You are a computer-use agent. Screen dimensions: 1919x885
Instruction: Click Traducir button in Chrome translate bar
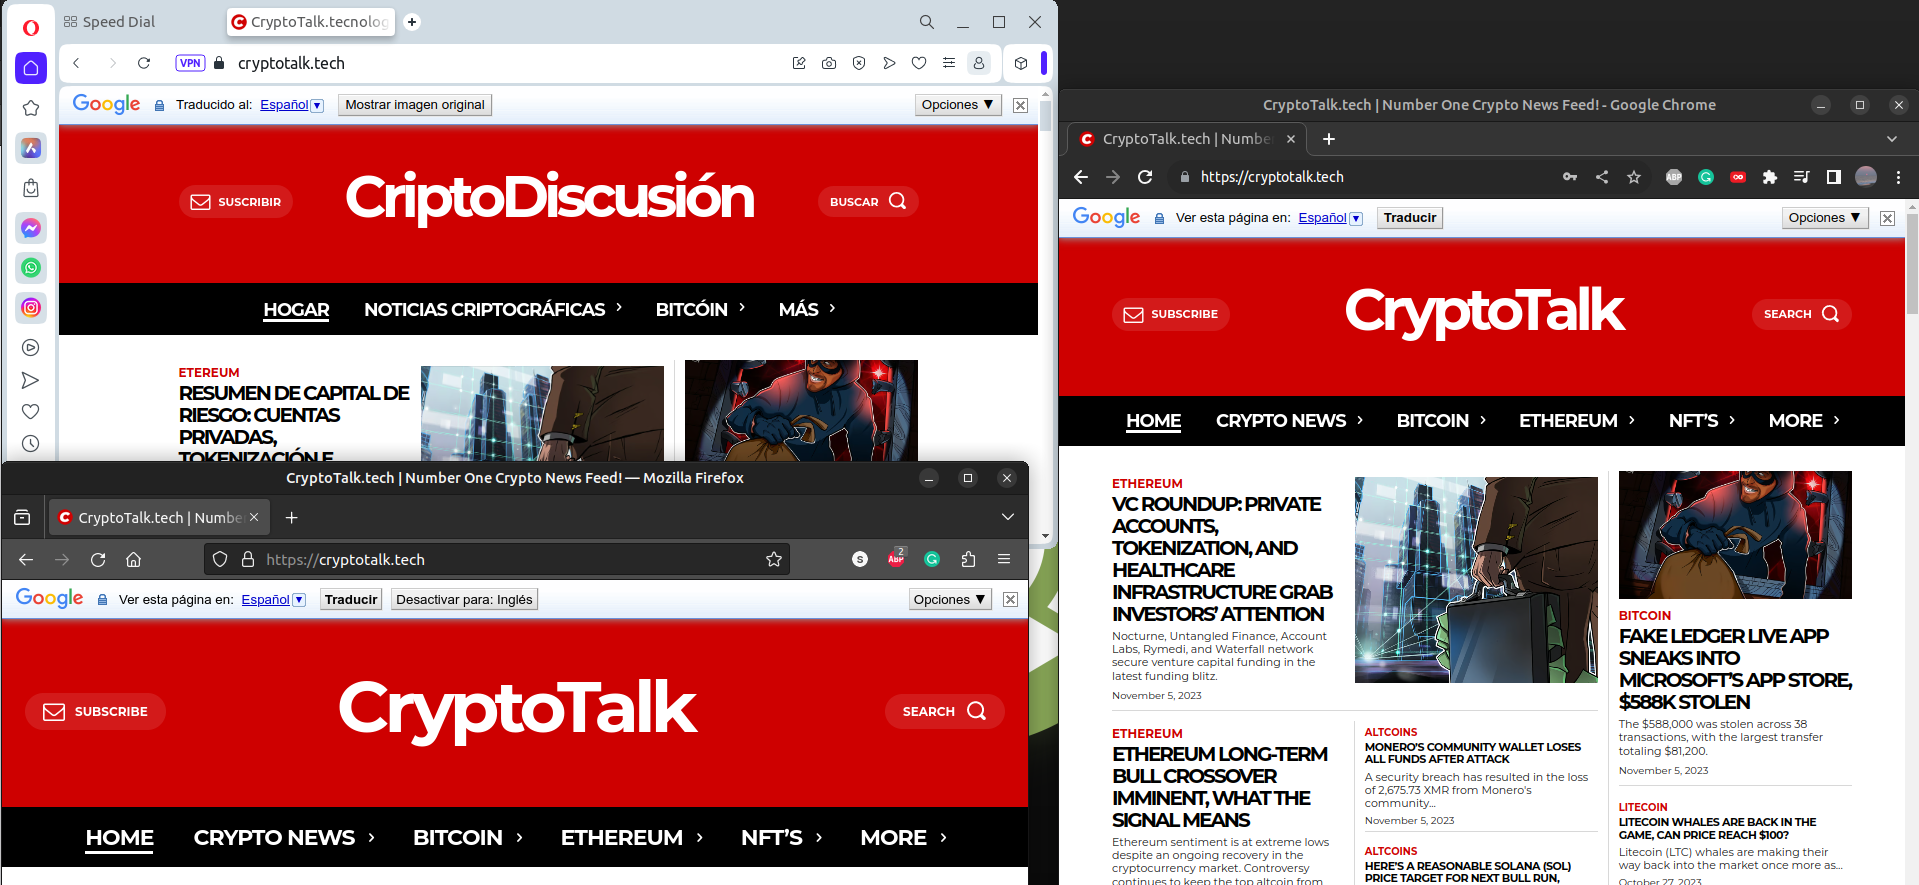tap(1410, 218)
